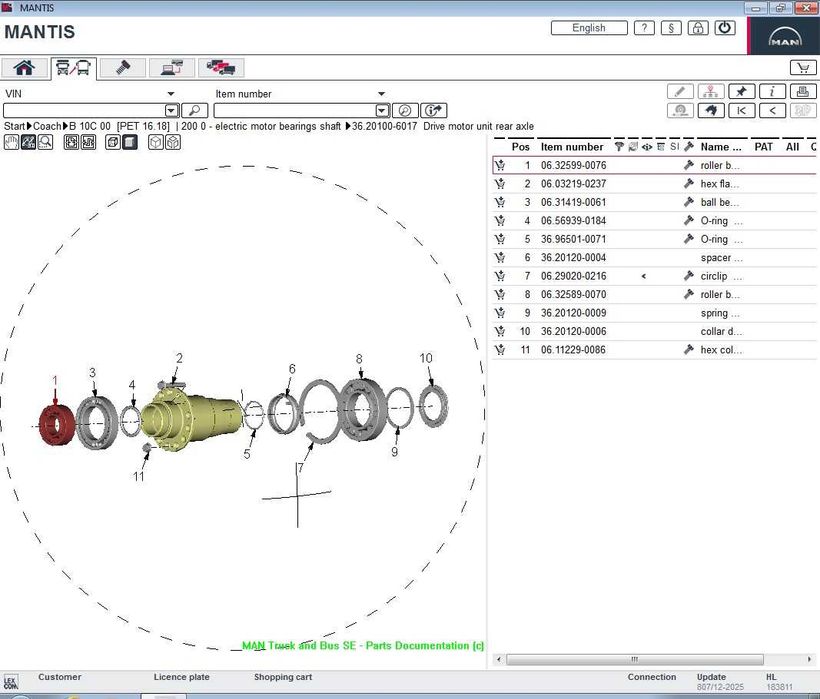Click fit drawing to window button
The image size is (820, 699).
[71, 142]
